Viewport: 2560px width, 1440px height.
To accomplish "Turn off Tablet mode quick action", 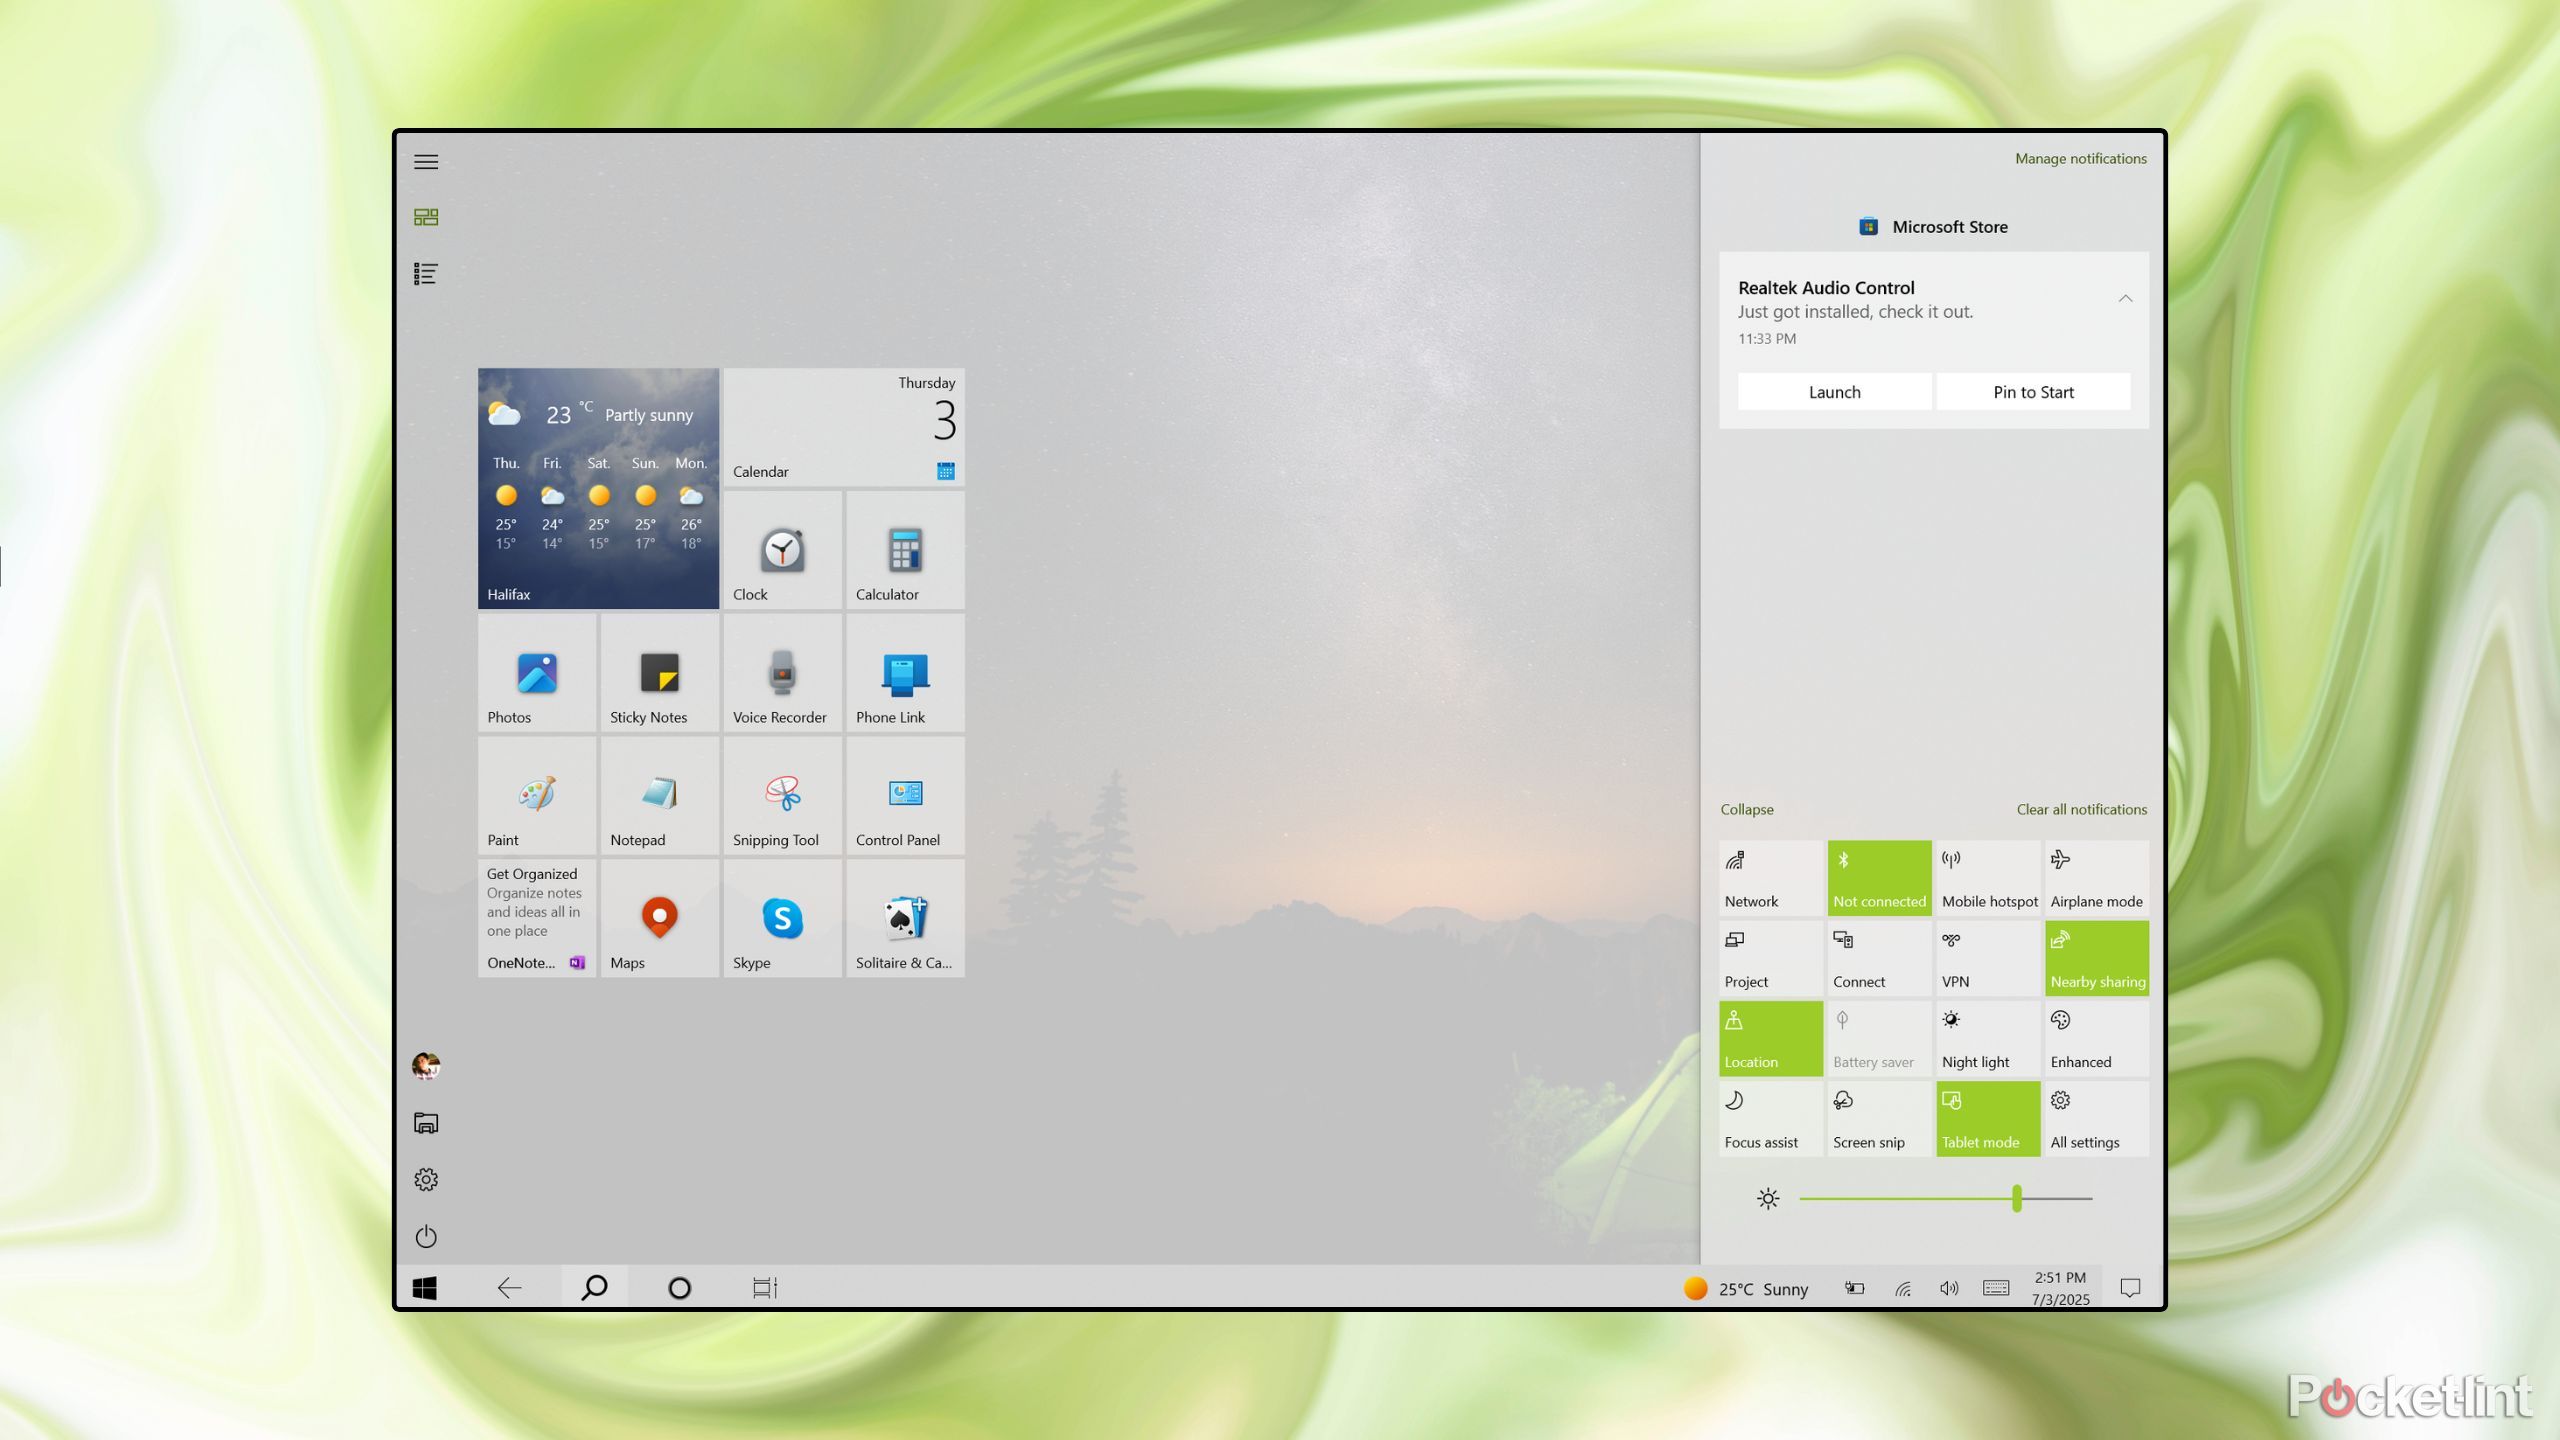I will click(x=1987, y=1119).
